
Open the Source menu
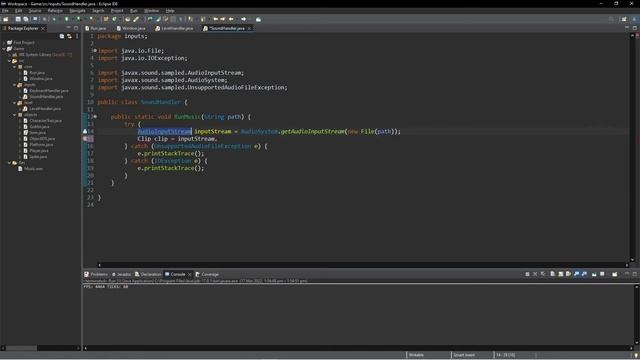tap(35, 11)
